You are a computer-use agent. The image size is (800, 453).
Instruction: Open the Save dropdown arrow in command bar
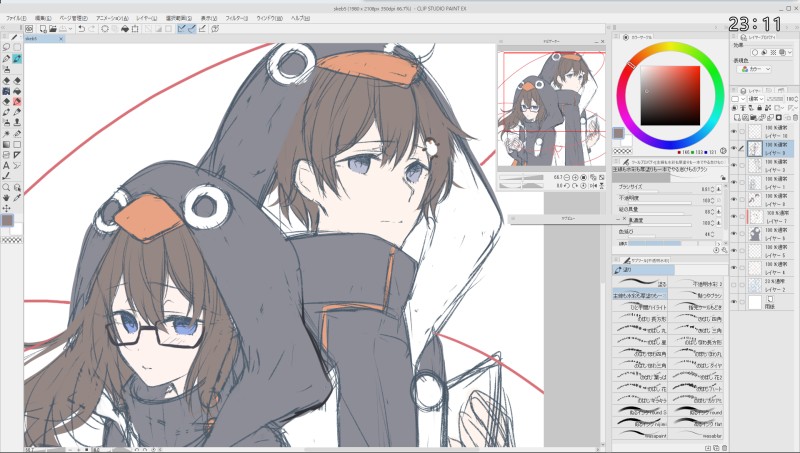click(70, 29)
